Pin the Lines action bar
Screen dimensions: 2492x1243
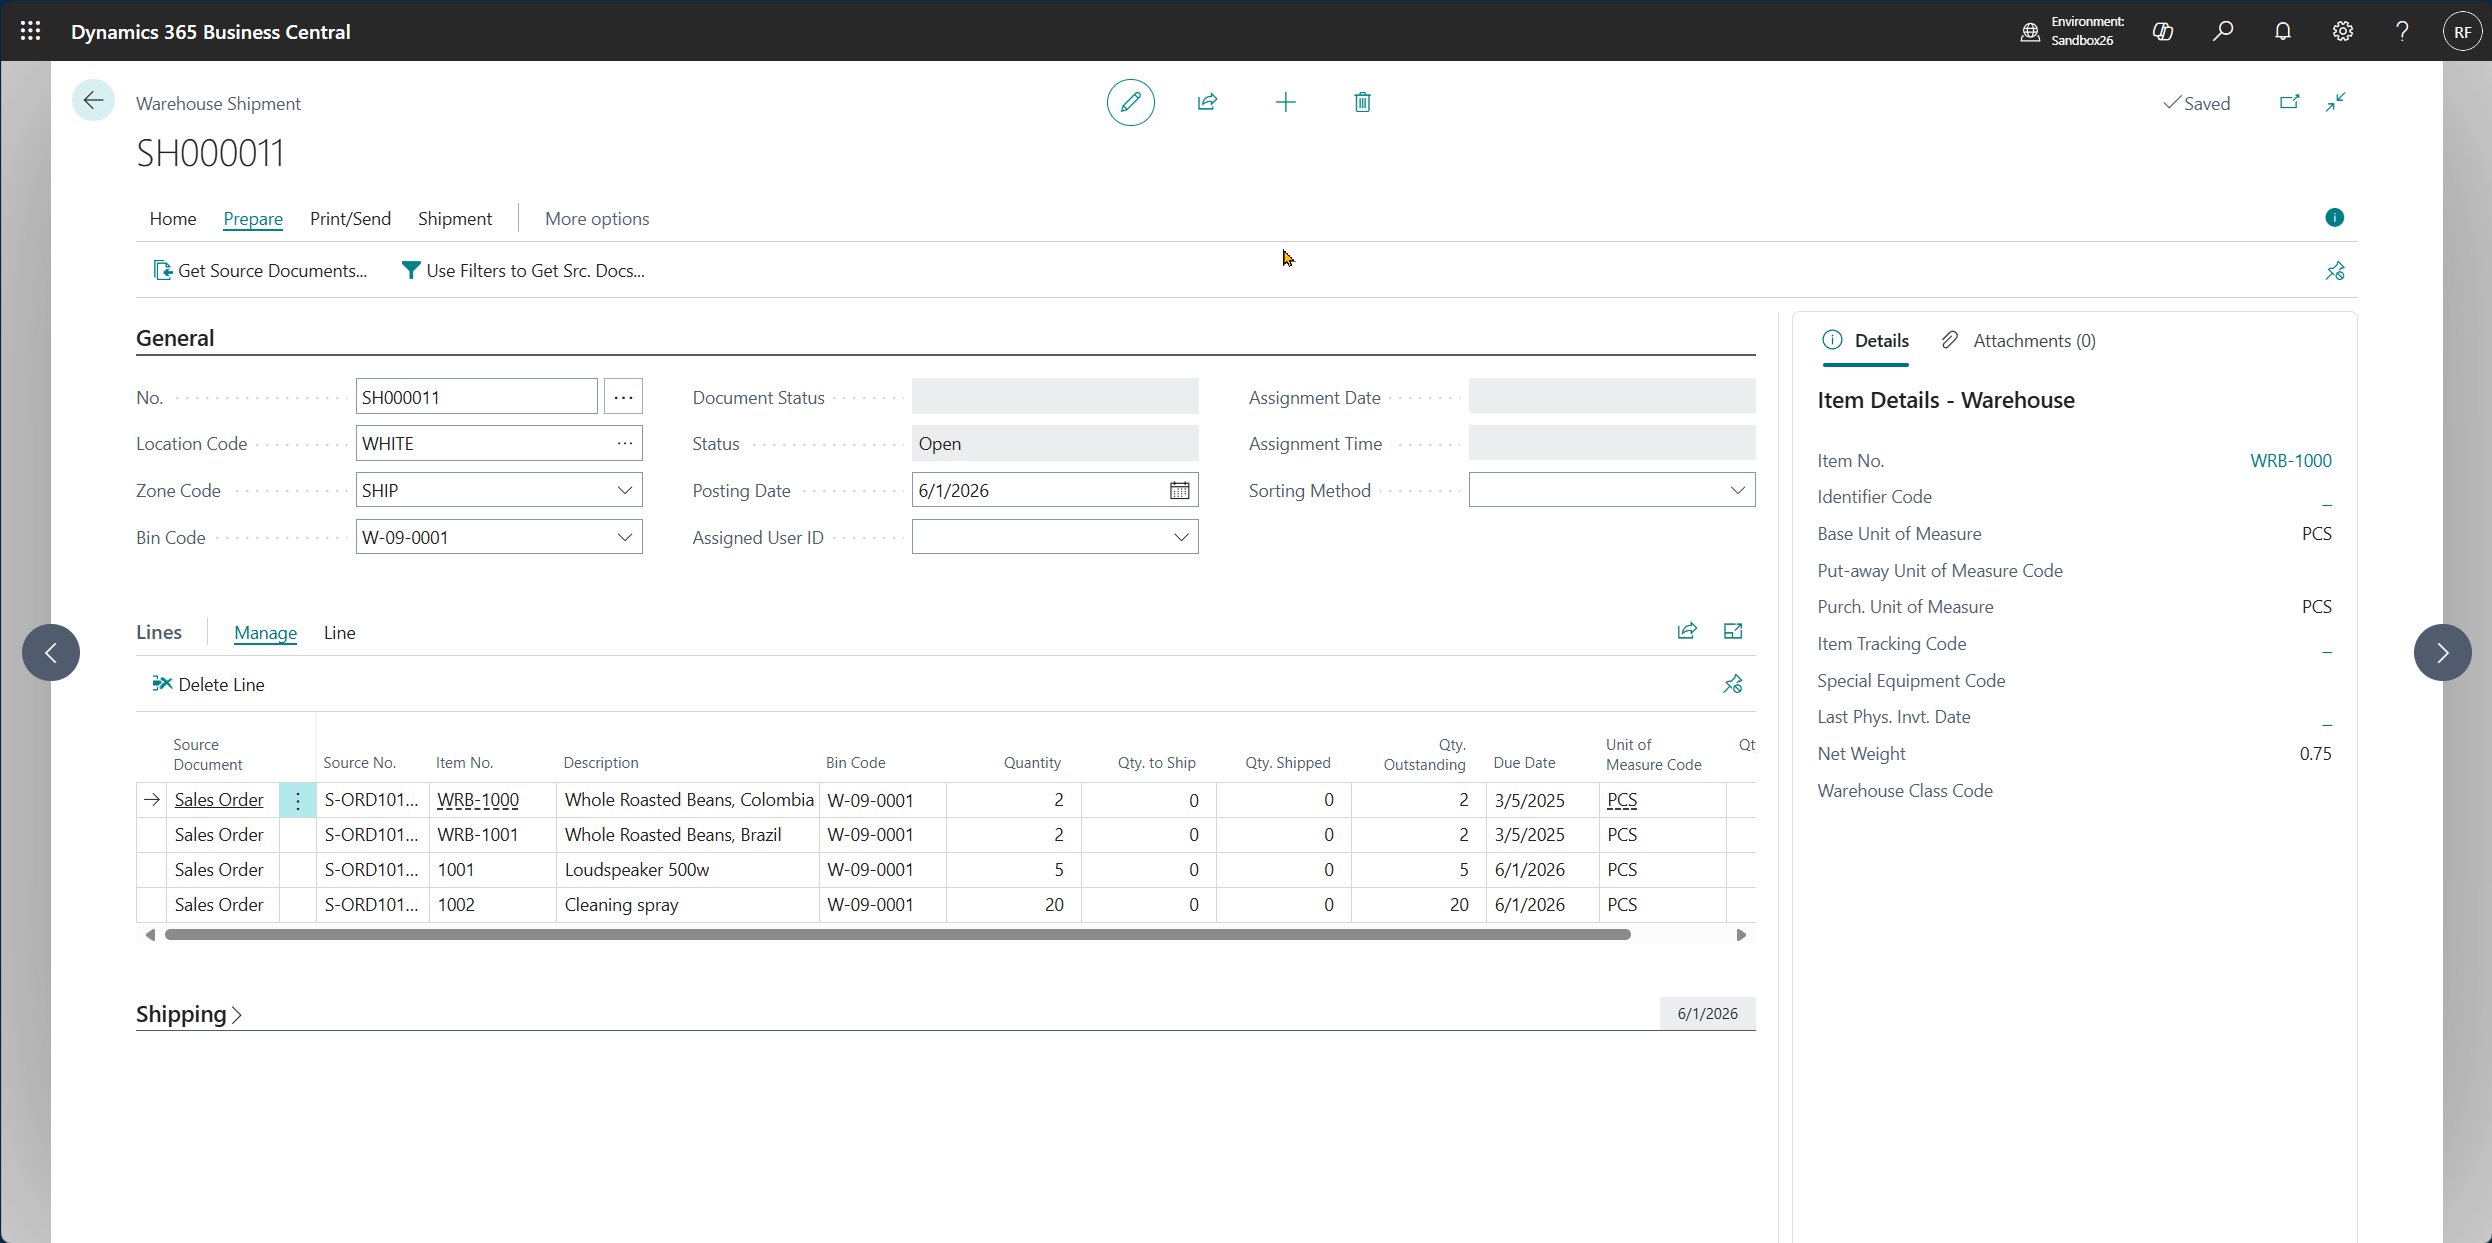[x=1732, y=684]
